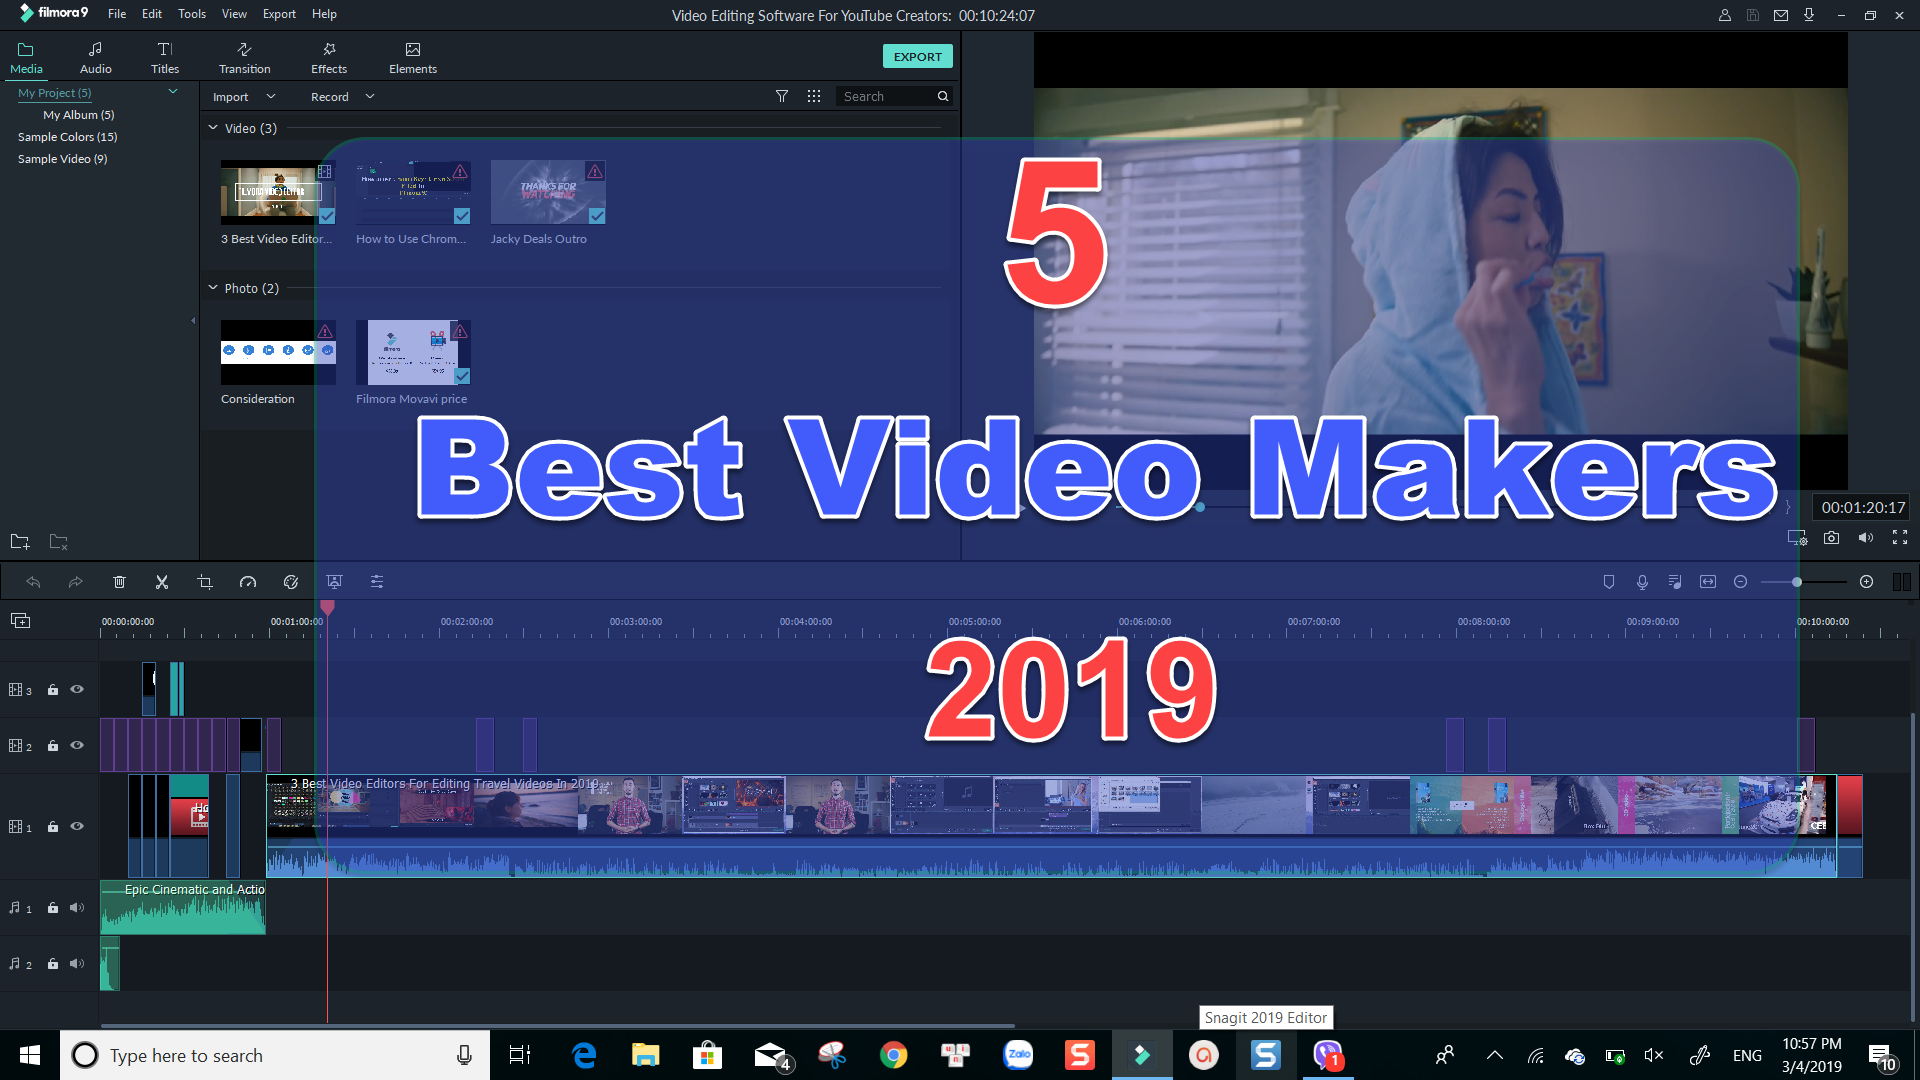
Task: Lock video track 1 with the padlock
Action: pos(52,827)
